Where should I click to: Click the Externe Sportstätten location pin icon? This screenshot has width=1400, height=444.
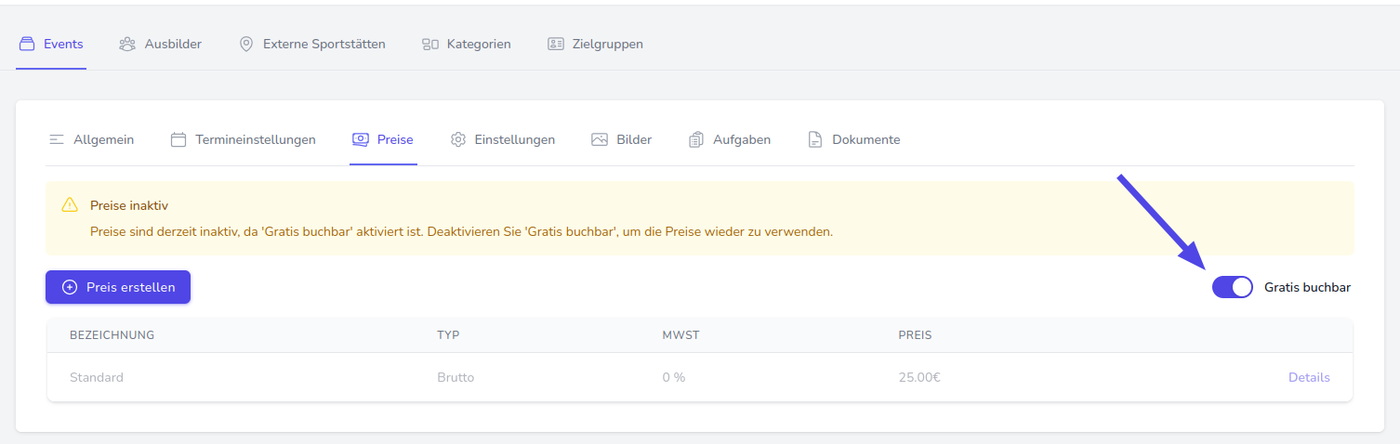[246, 44]
